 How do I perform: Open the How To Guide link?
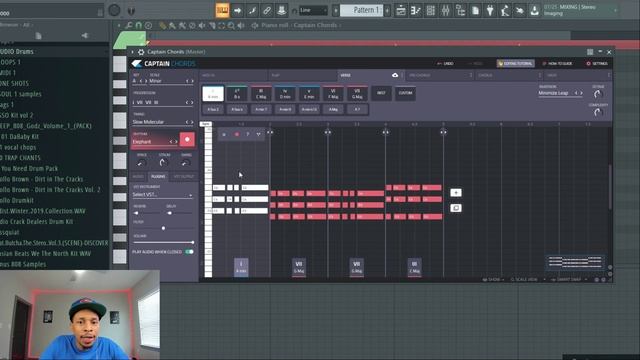click(x=558, y=64)
